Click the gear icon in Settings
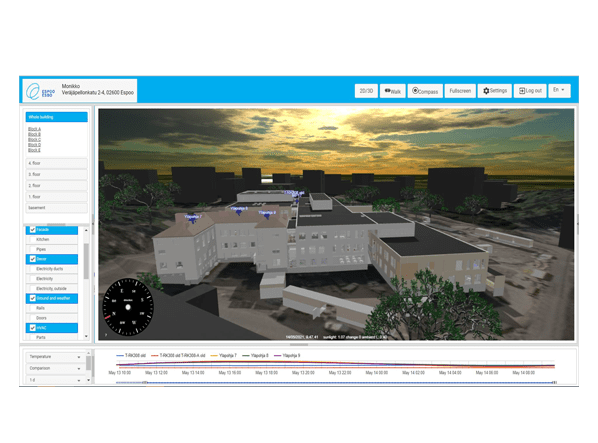This screenshot has width=598, height=443. point(486,91)
